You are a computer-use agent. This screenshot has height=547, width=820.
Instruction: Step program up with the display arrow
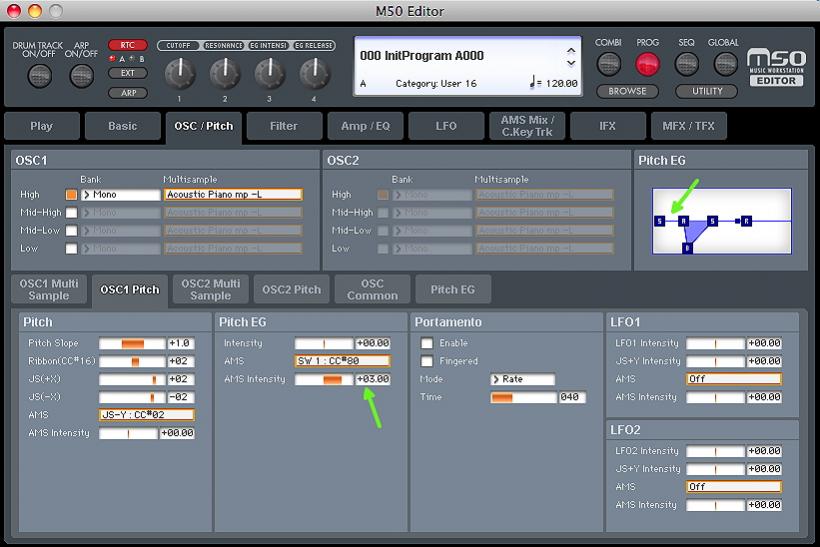tap(571, 51)
